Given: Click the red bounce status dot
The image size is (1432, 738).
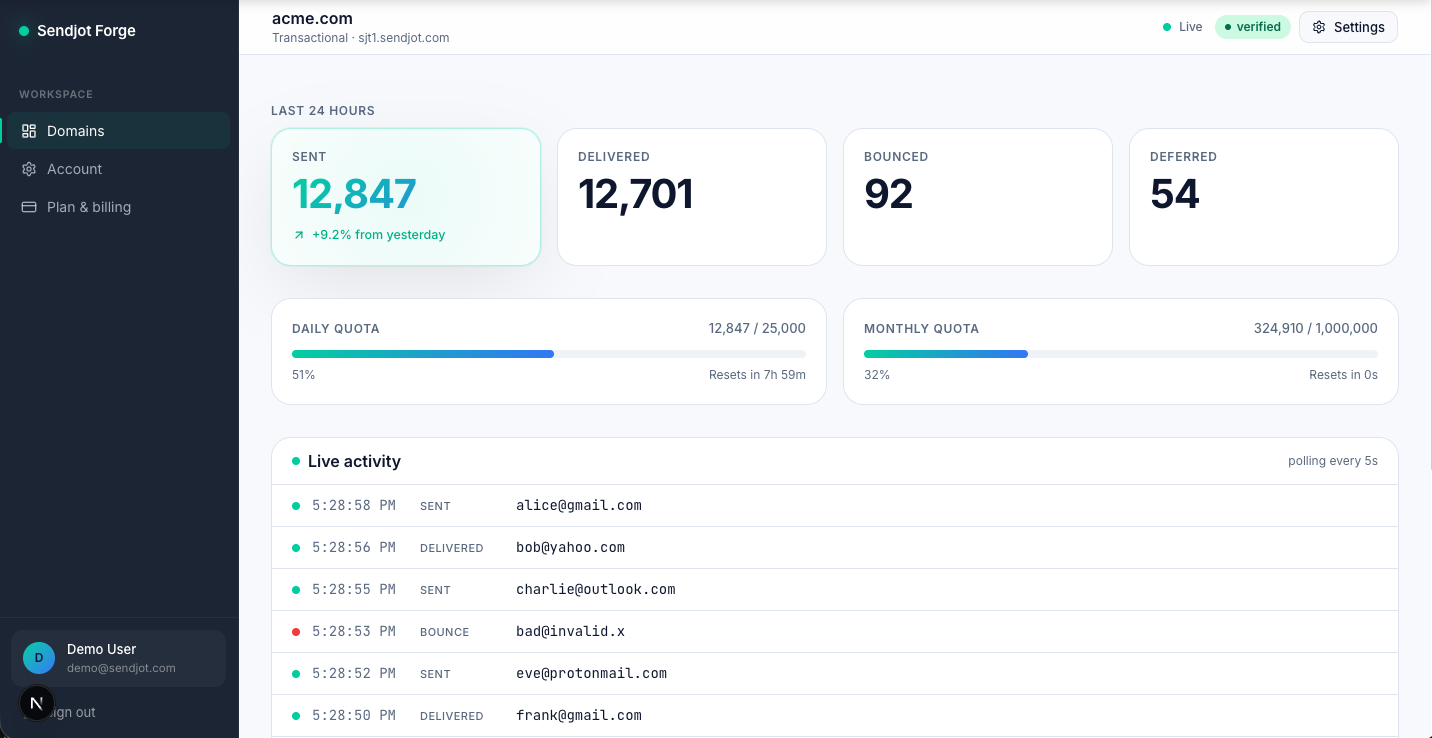Looking at the screenshot, I should pyautogui.click(x=296, y=632).
